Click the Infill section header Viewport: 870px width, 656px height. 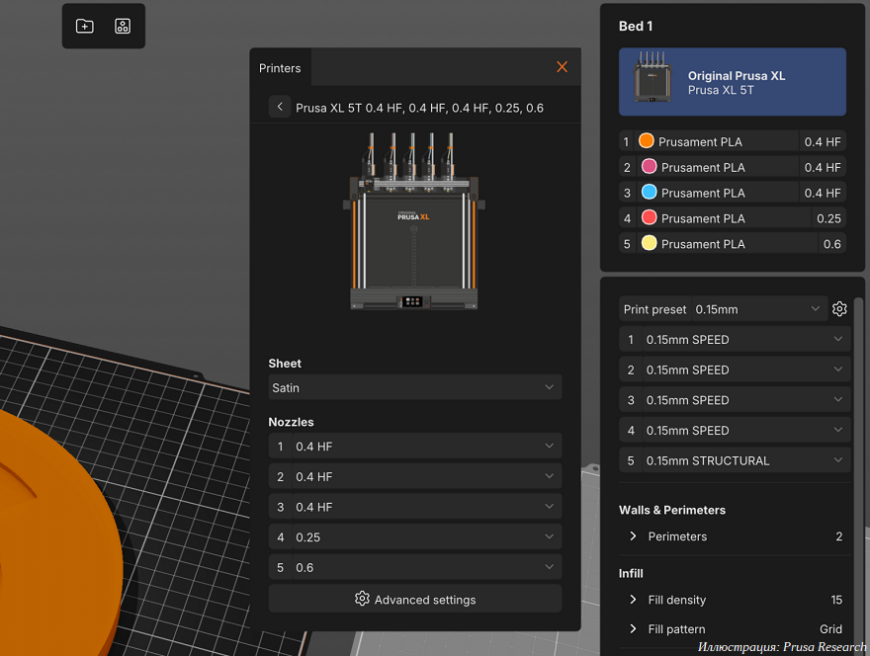[631, 573]
